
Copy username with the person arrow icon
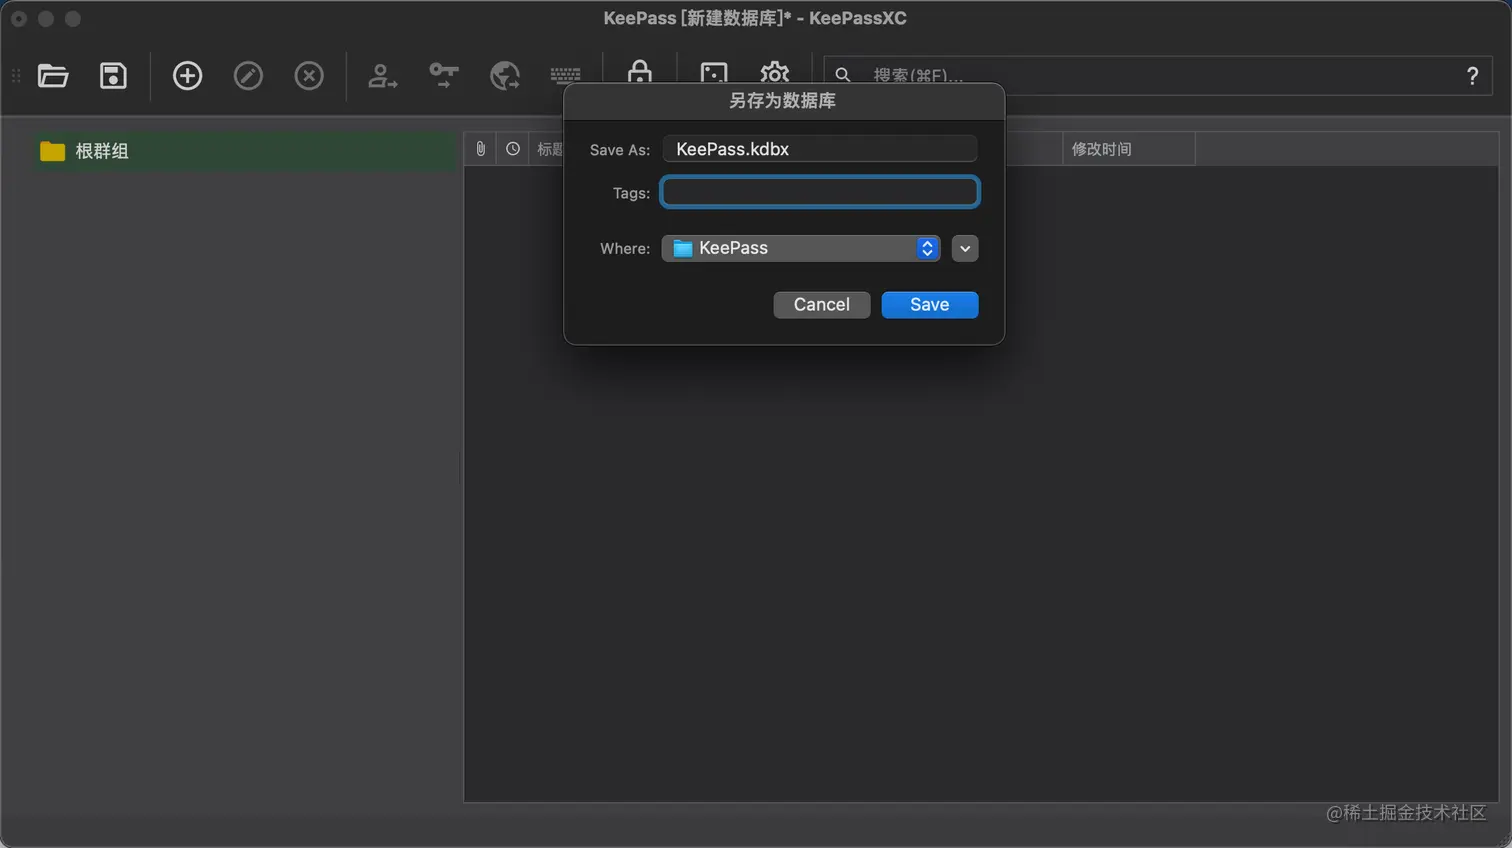pyautogui.click(x=382, y=76)
